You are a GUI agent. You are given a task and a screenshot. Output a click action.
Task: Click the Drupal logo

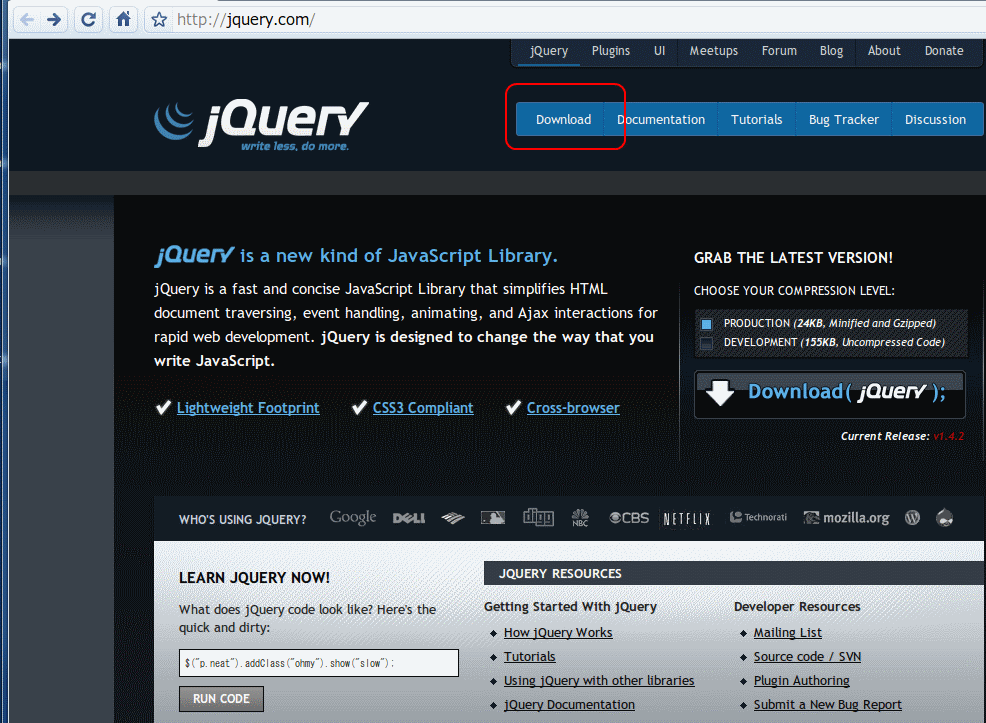click(944, 517)
